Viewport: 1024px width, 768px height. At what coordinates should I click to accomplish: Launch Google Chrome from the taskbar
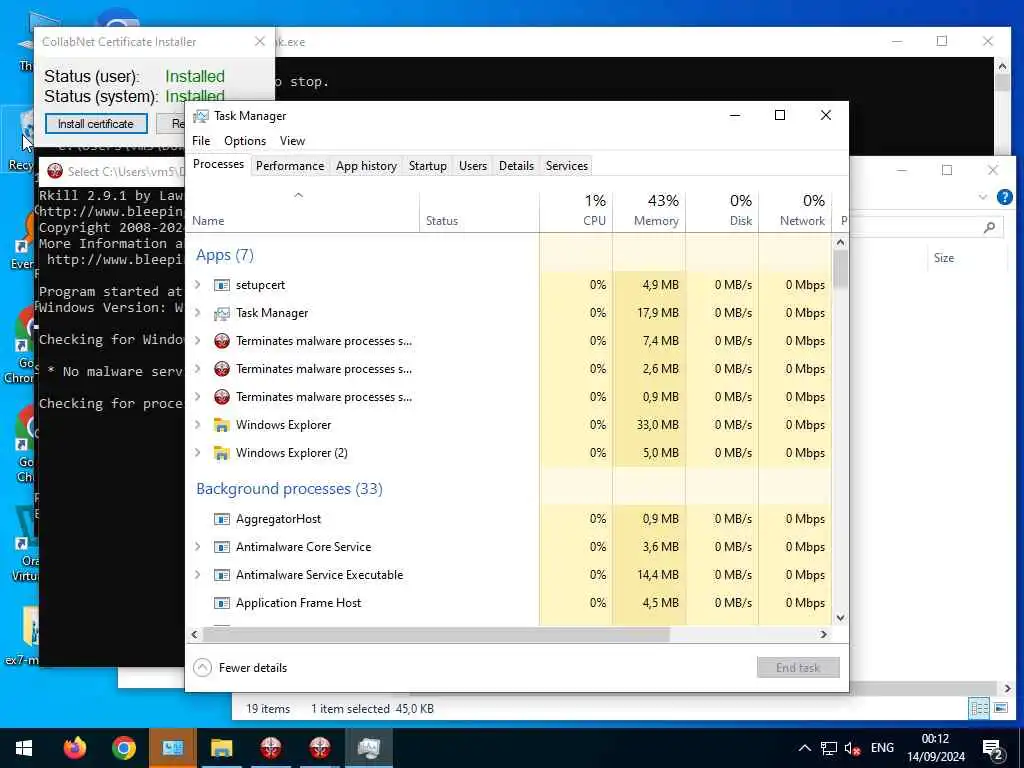pos(123,748)
